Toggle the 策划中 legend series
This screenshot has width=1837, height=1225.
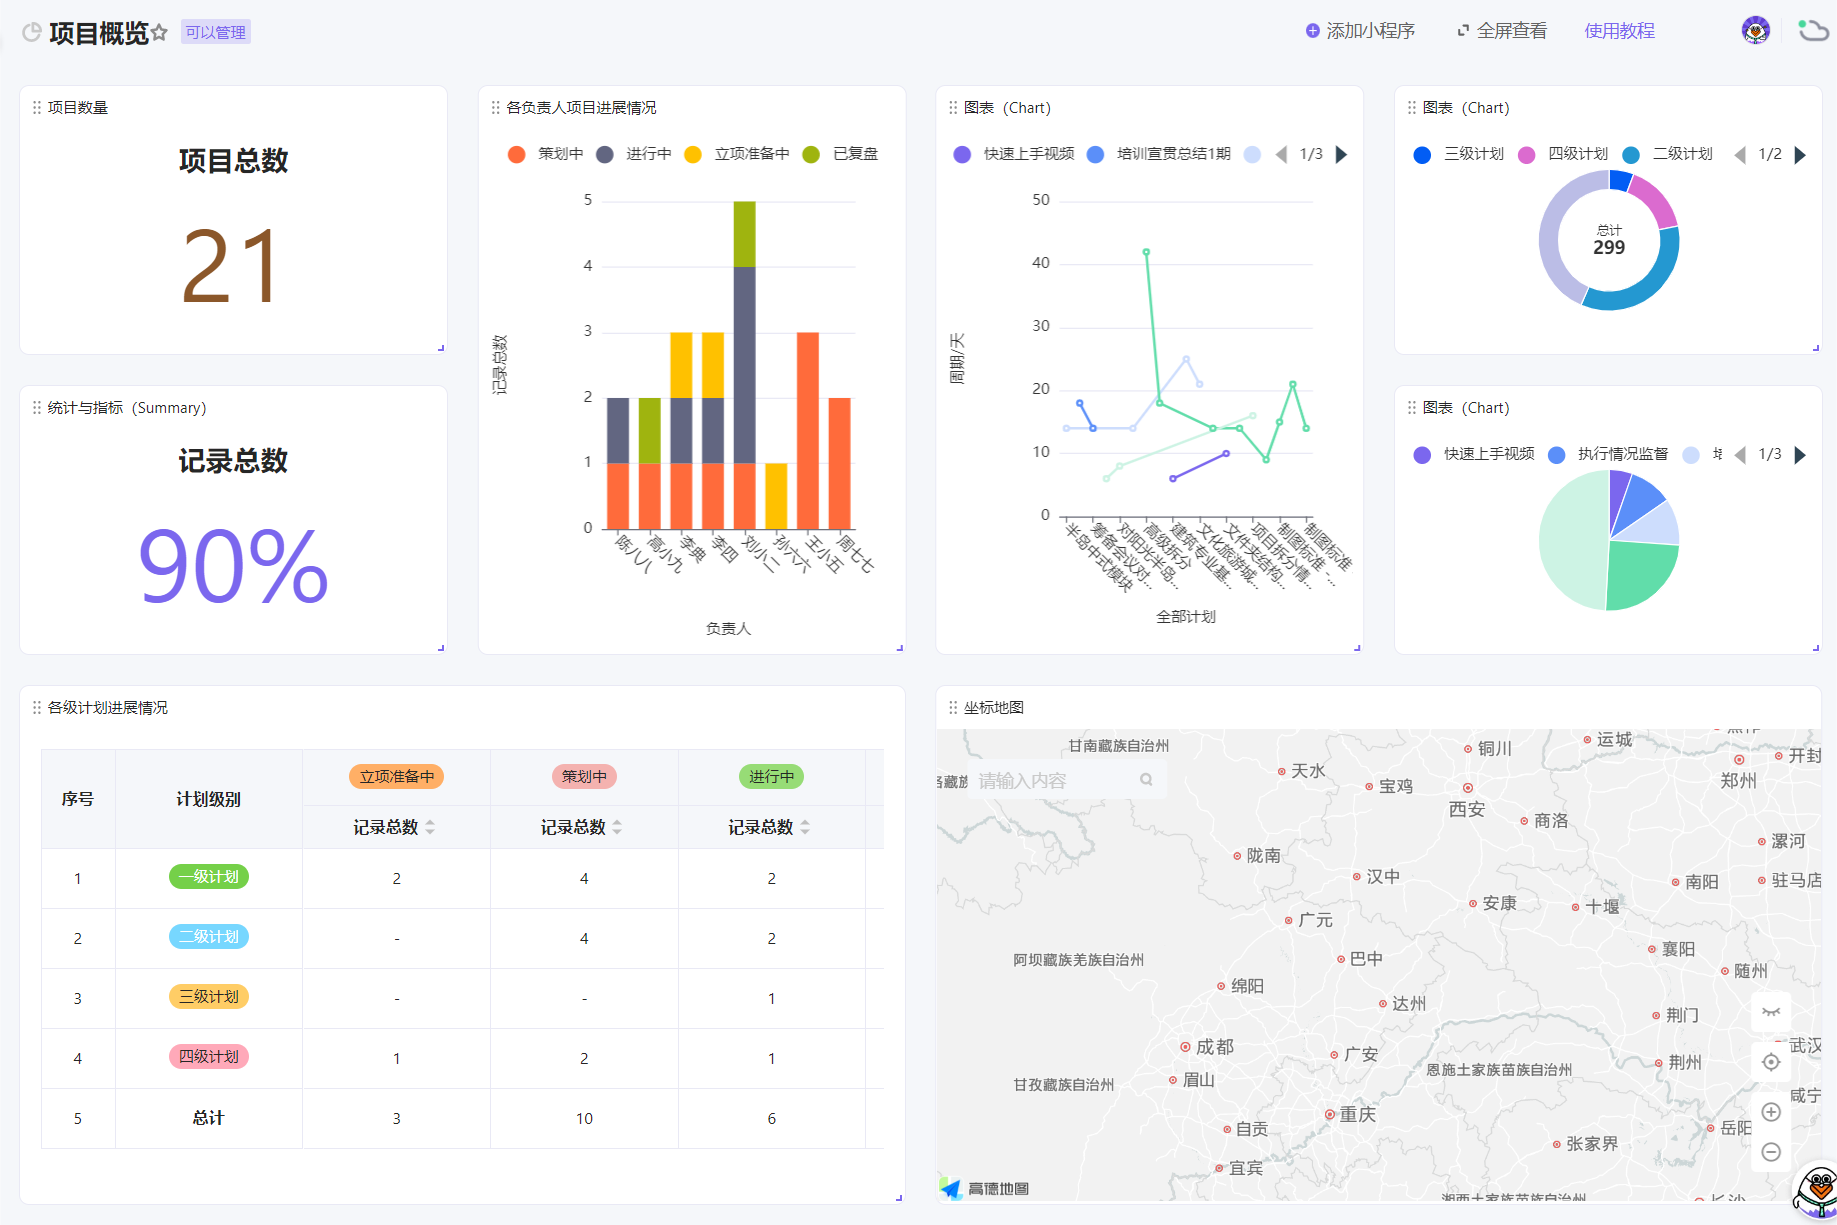click(545, 154)
